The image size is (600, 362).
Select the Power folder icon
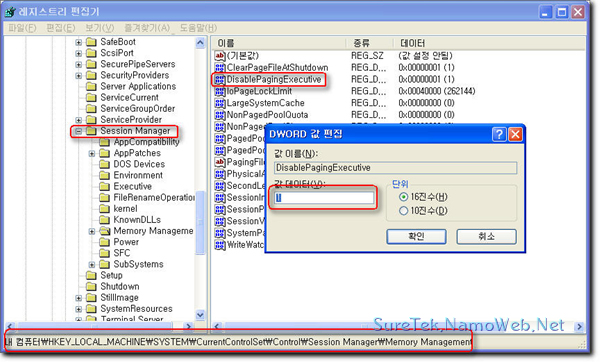tap(104, 242)
